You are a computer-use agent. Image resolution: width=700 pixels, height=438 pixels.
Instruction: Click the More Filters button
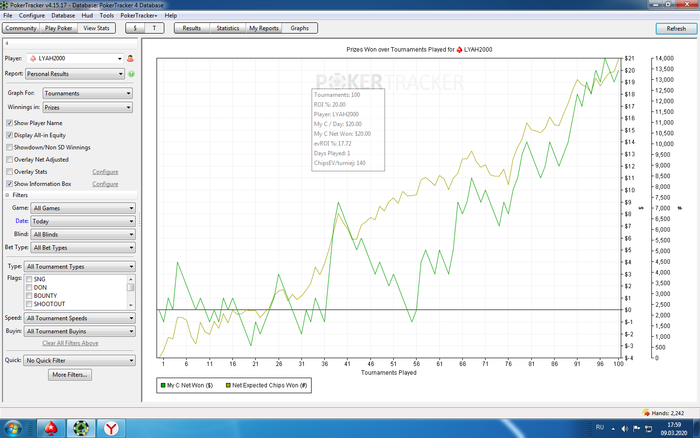tap(70, 375)
